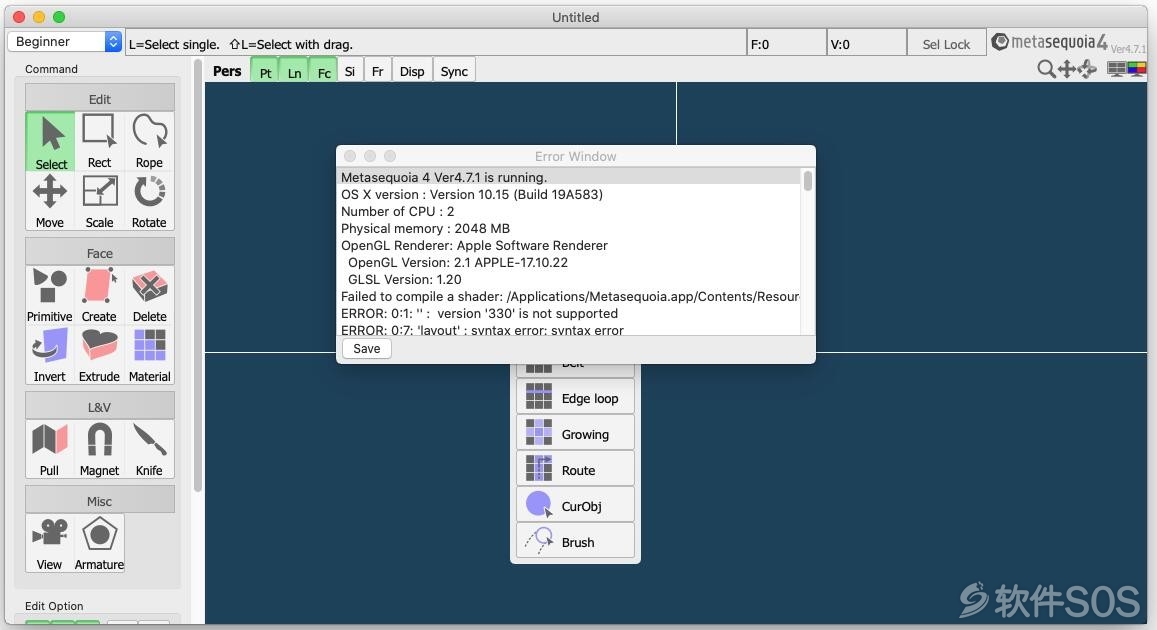1157x630 pixels.
Task: Open the Disp menu
Action: click(412, 71)
